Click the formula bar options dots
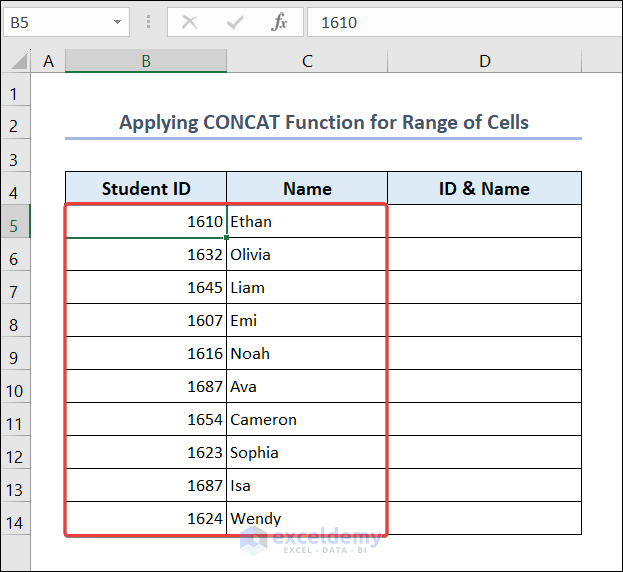The width and height of the screenshot is (623, 572). (x=149, y=22)
